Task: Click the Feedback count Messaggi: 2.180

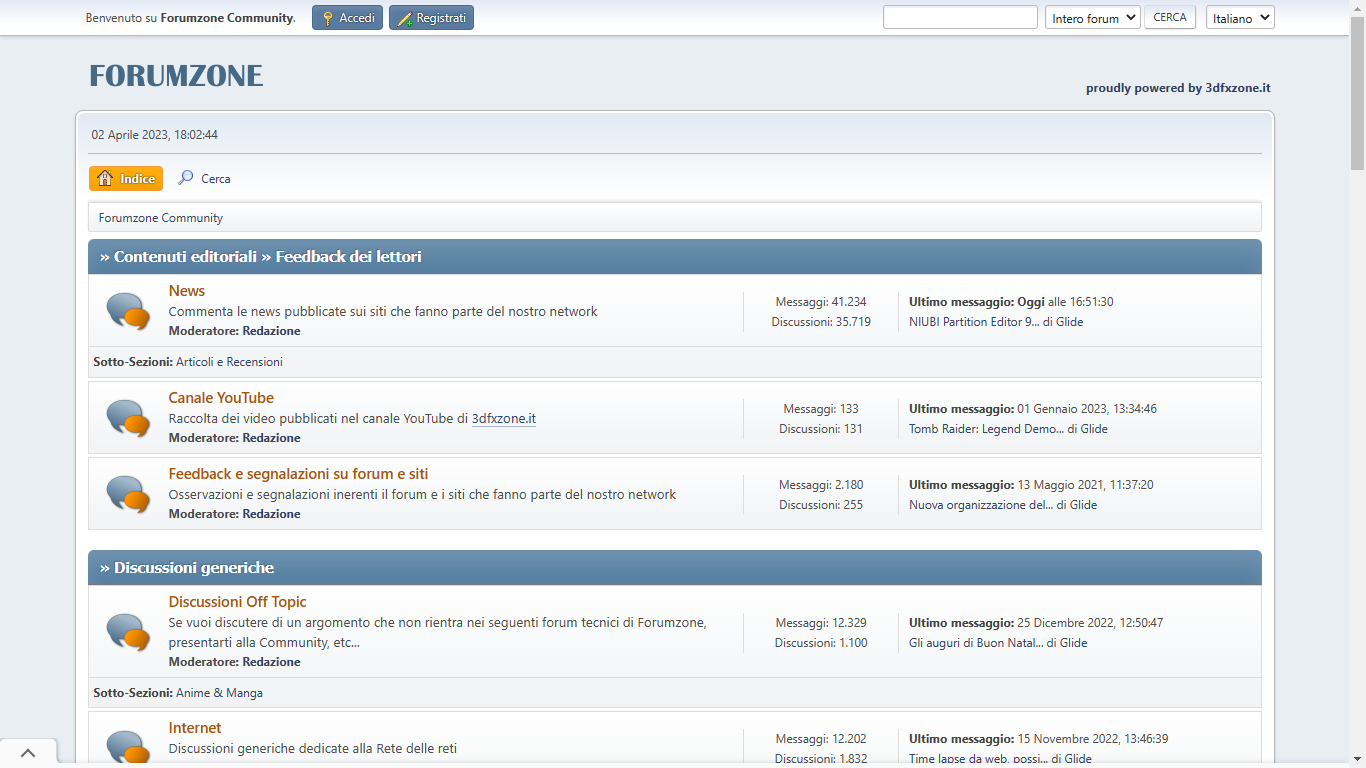Action: point(821,485)
